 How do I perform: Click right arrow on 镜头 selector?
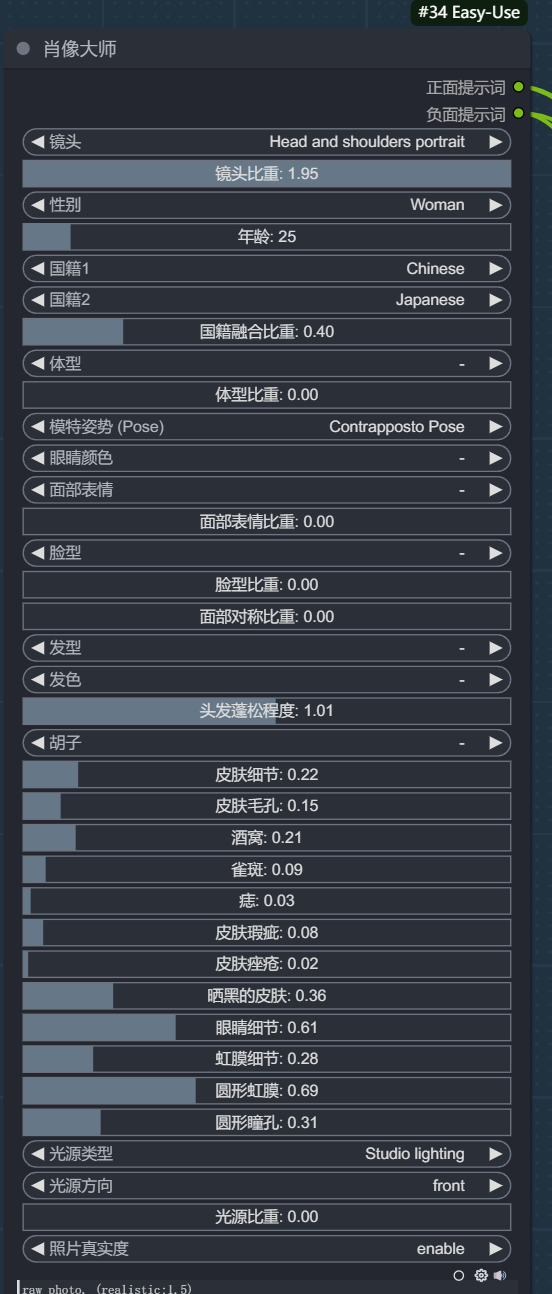point(496,142)
